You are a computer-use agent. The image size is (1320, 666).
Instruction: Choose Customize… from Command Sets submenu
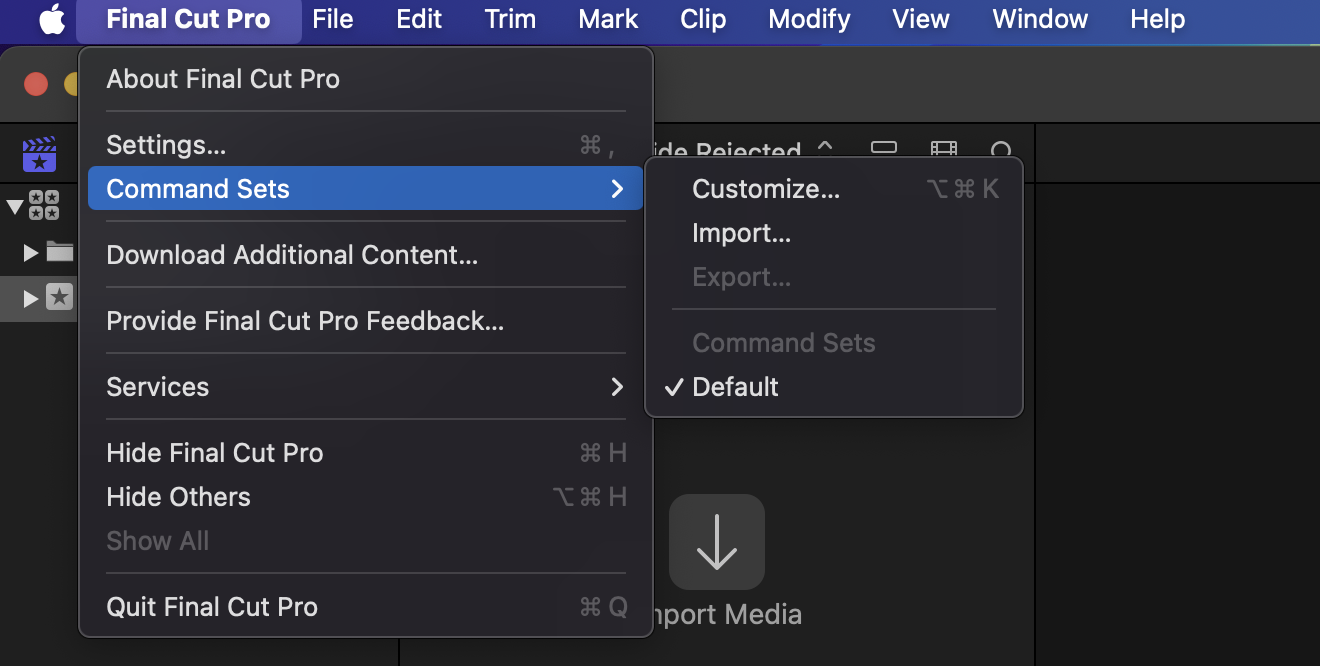tap(765, 189)
